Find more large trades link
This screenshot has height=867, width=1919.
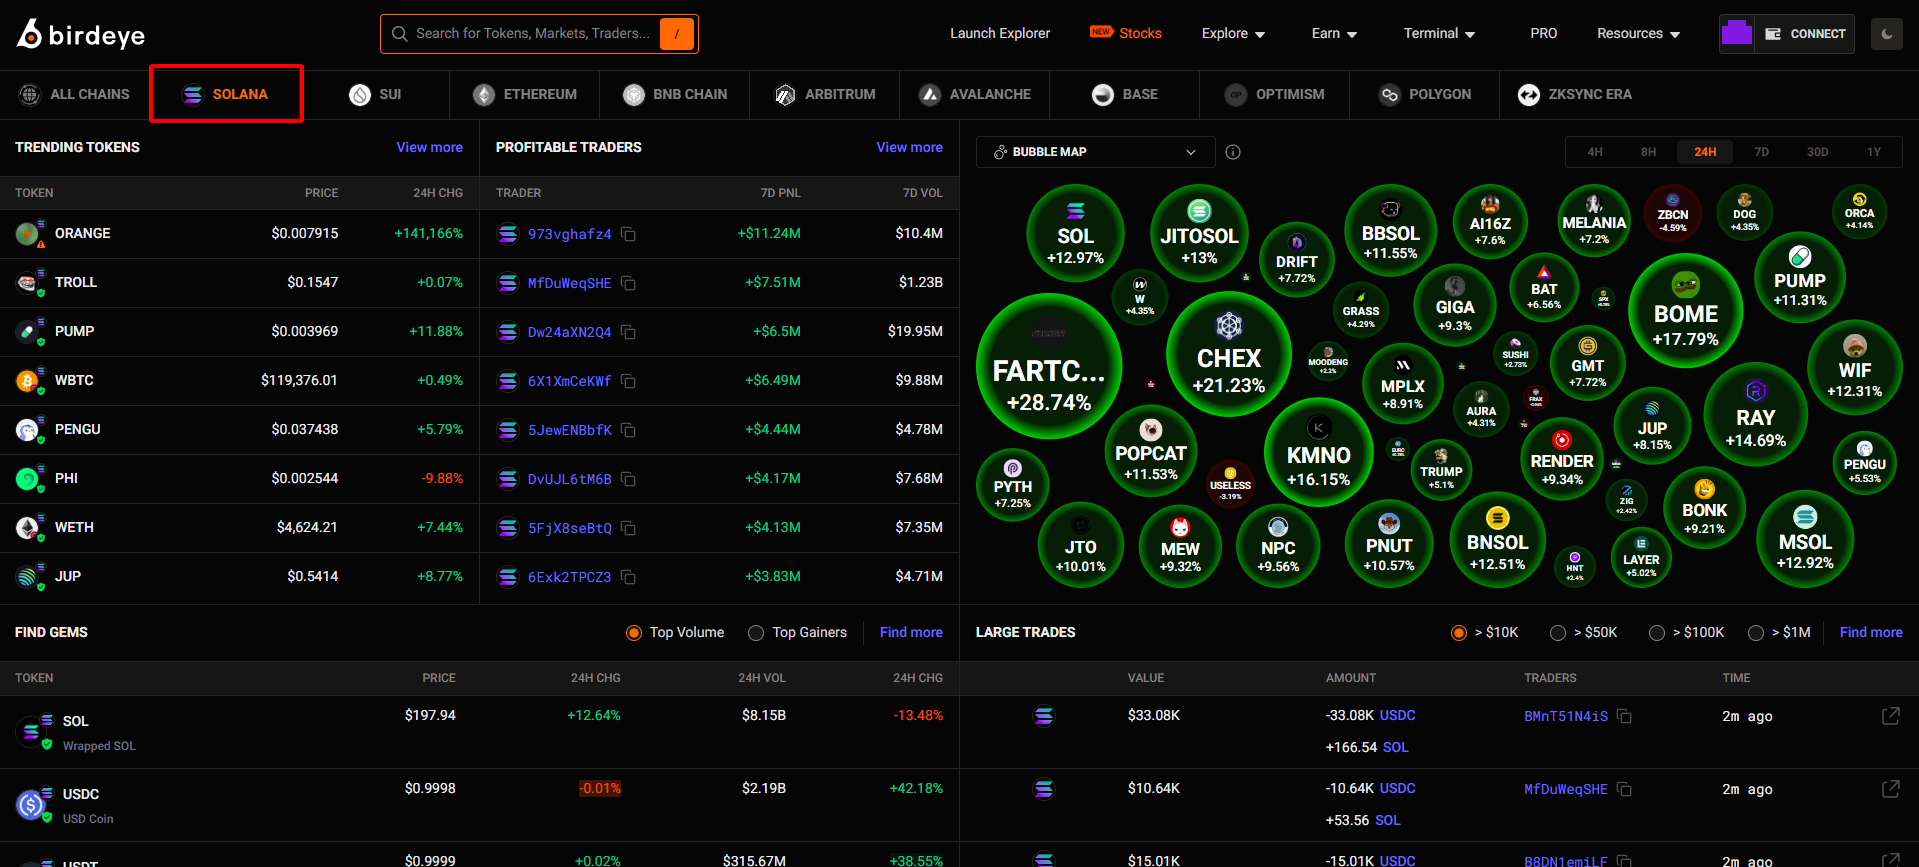point(1871,633)
